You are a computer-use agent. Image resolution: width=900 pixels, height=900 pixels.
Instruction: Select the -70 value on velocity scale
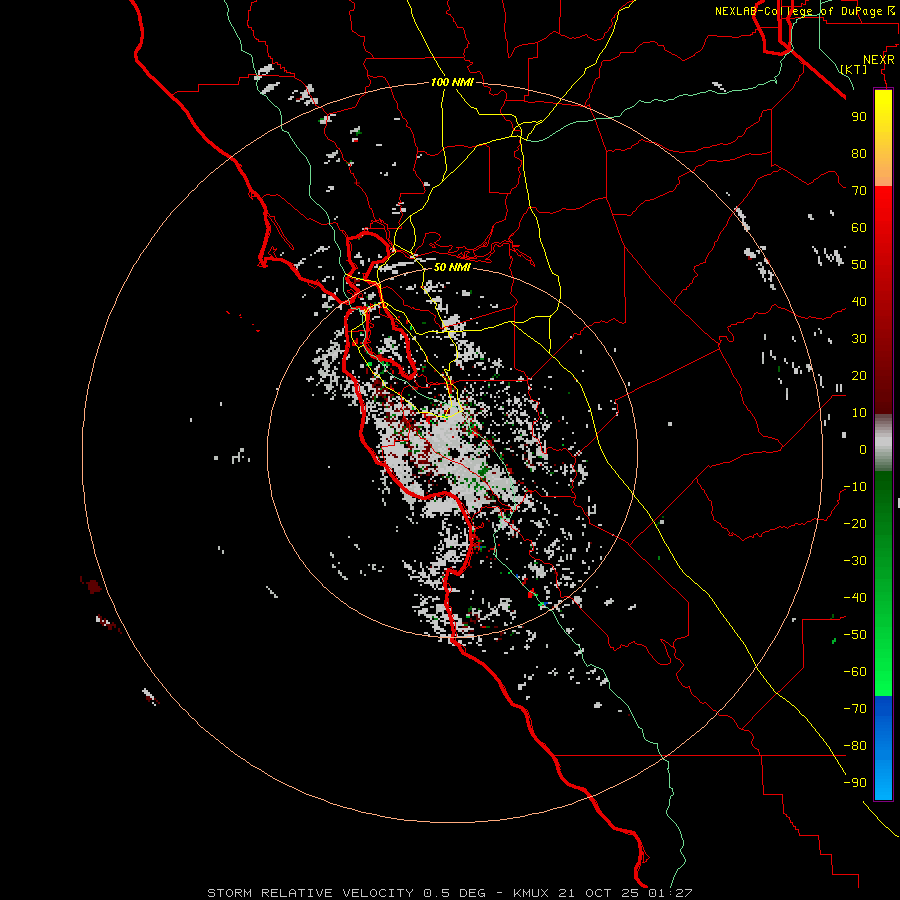pos(855,709)
